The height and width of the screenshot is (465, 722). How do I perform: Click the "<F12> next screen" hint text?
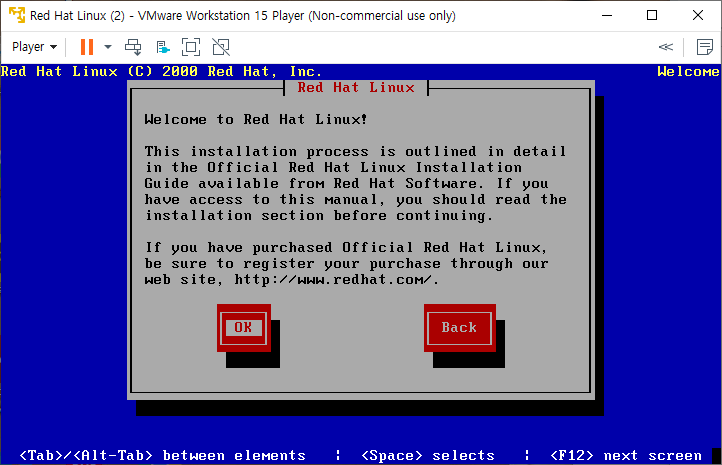[x=626, y=456]
